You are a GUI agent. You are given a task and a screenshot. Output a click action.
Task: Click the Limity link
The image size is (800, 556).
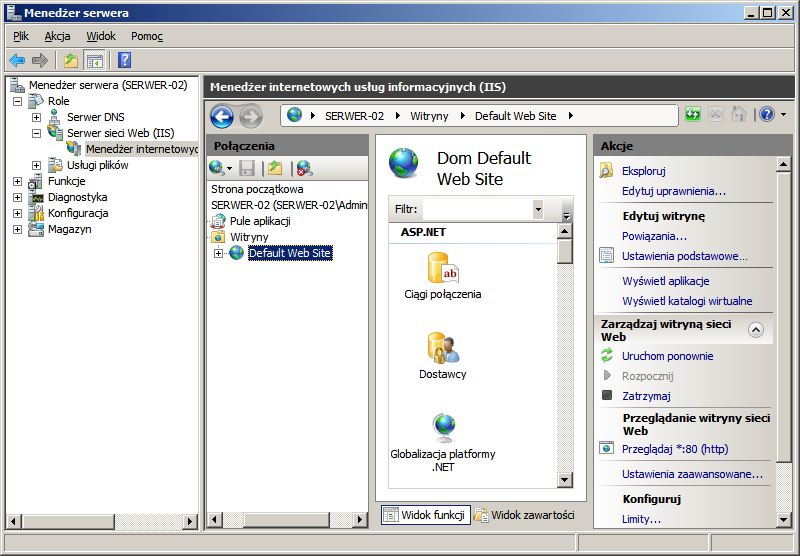point(641,519)
